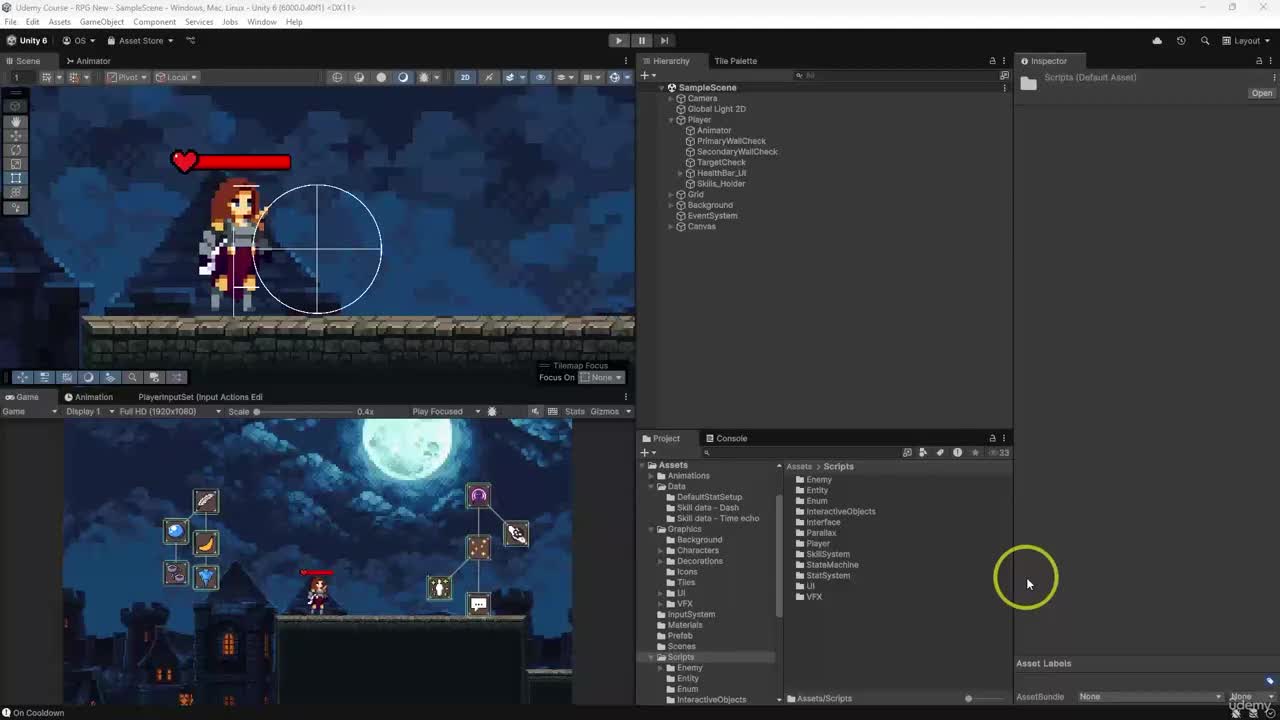The image size is (1280, 720).
Task: Open the Pivot dropdown
Action: coord(127,77)
